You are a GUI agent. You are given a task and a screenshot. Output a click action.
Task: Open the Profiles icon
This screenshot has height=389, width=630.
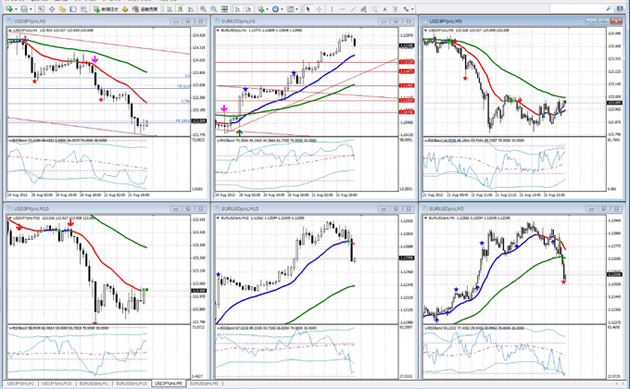point(24,9)
